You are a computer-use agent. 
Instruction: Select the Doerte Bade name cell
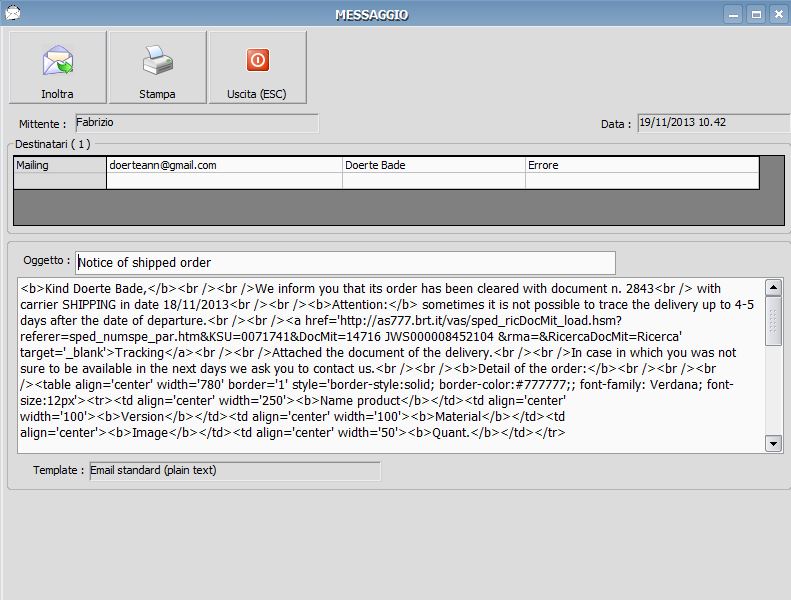[434, 165]
